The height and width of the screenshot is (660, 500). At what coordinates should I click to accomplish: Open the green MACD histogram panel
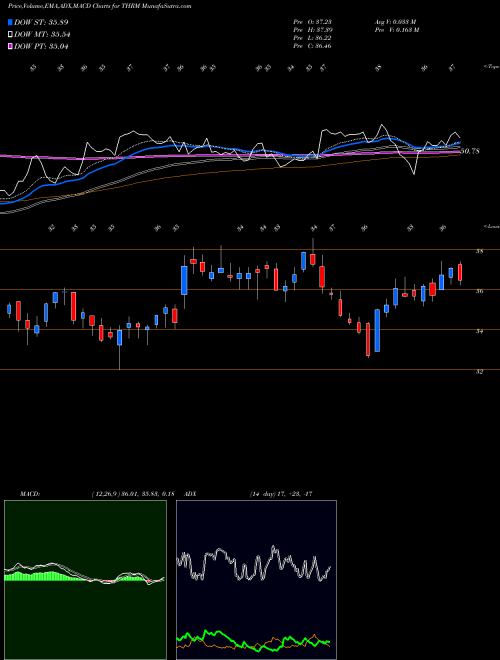pyautogui.click(x=85, y=580)
